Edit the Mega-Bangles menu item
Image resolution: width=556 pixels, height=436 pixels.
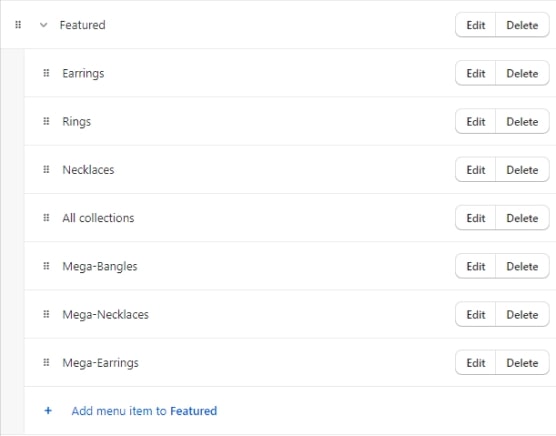476,266
